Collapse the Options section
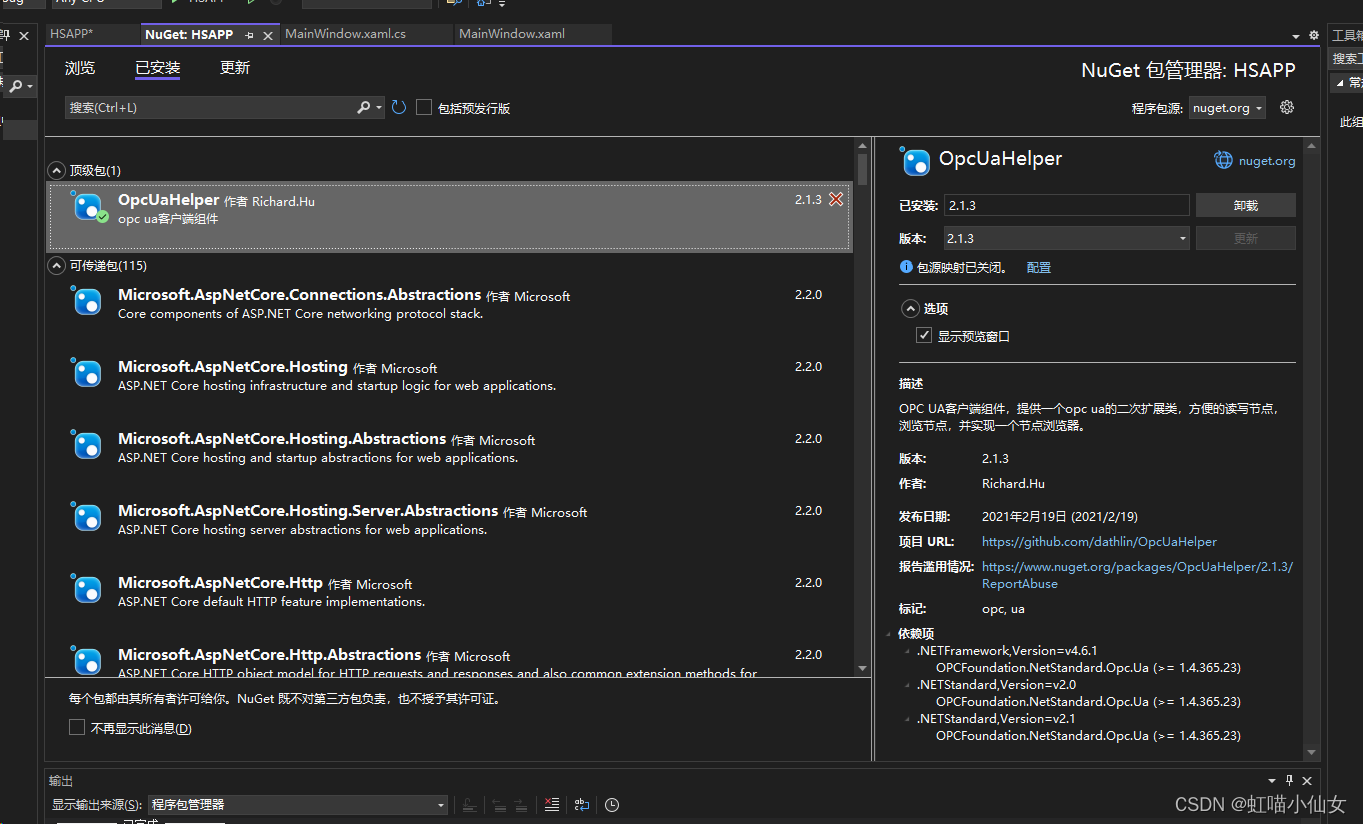 [910, 308]
